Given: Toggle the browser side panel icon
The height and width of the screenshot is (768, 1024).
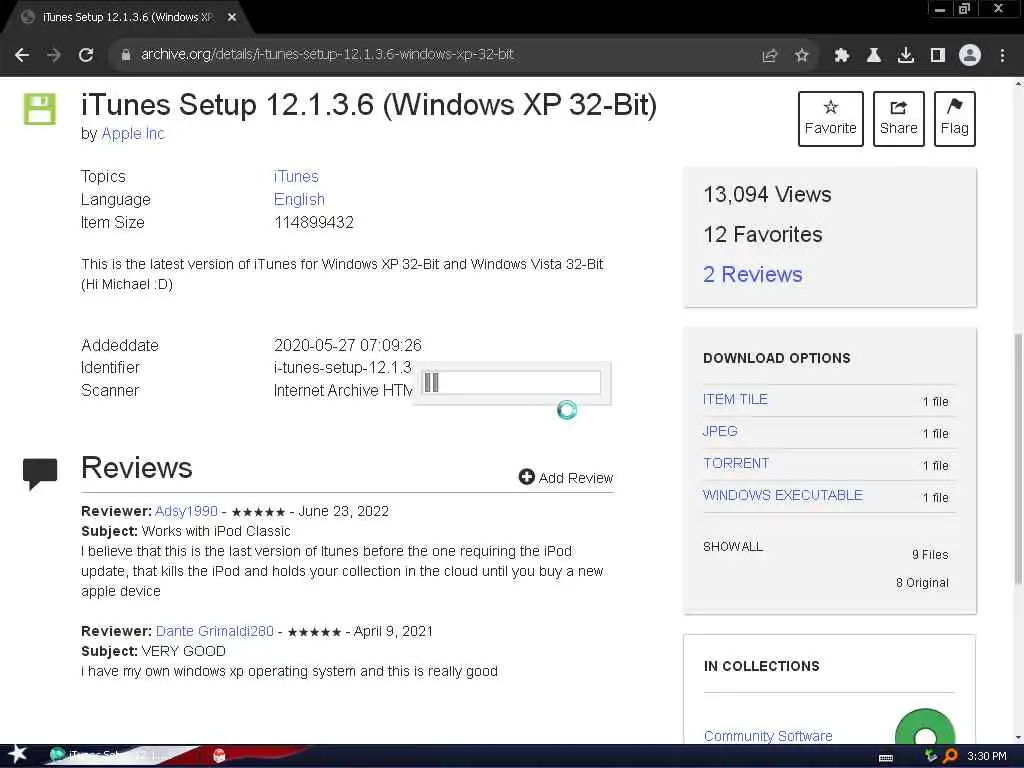Looking at the screenshot, I should pos(938,56).
